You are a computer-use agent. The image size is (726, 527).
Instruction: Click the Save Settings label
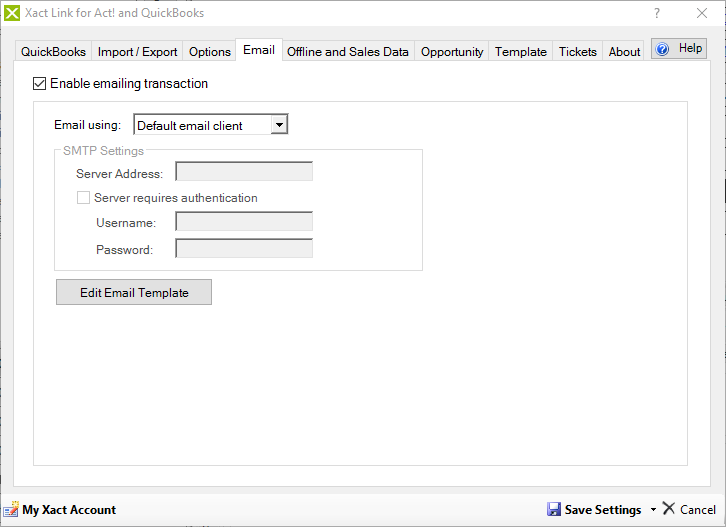click(603, 510)
